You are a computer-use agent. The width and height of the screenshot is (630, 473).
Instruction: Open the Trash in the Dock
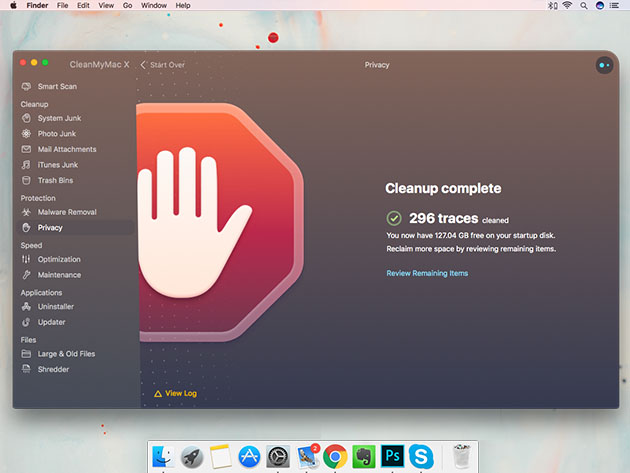[x=462, y=457]
